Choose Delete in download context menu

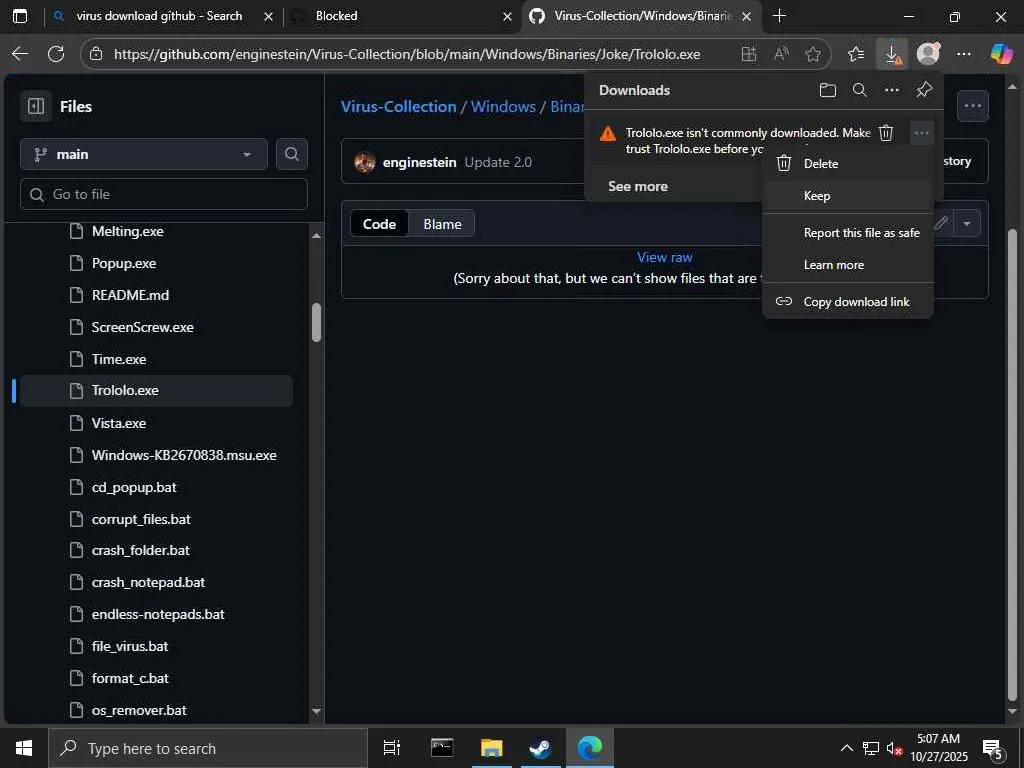(x=848, y=164)
